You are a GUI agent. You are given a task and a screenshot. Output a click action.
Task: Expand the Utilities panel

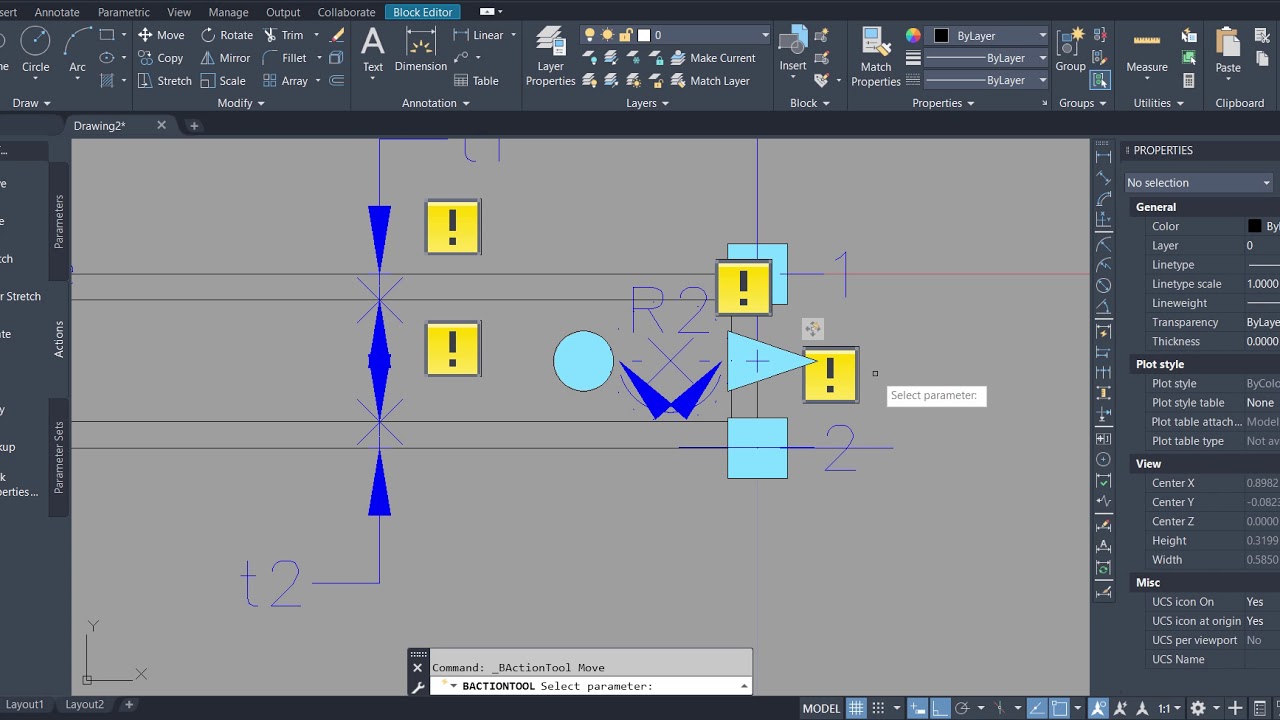tap(1159, 103)
